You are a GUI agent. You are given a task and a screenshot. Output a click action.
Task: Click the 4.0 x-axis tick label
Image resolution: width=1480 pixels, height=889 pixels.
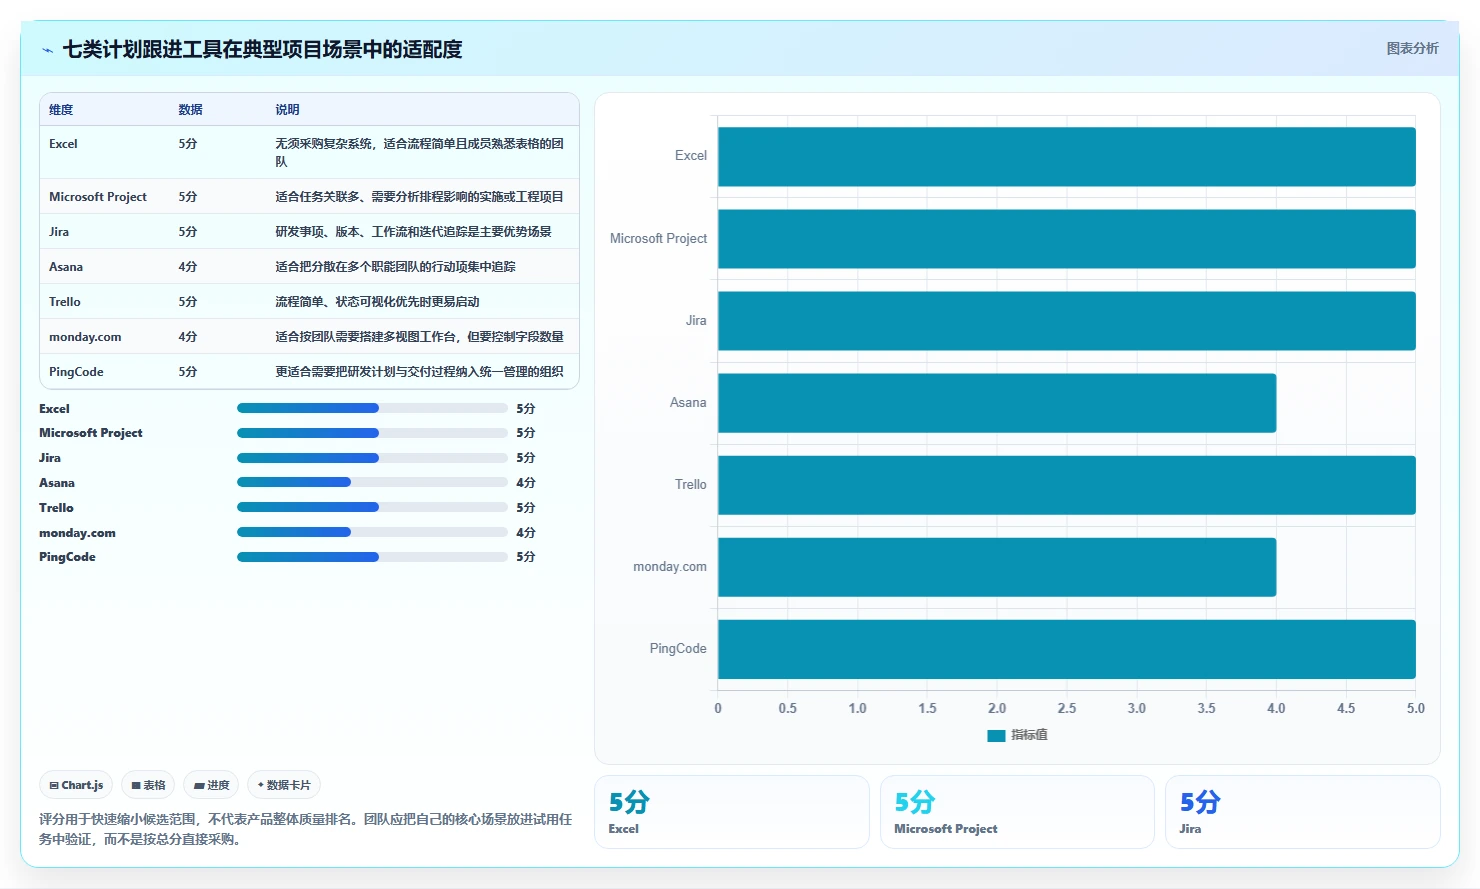pyautogui.click(x=1276, y=708)
